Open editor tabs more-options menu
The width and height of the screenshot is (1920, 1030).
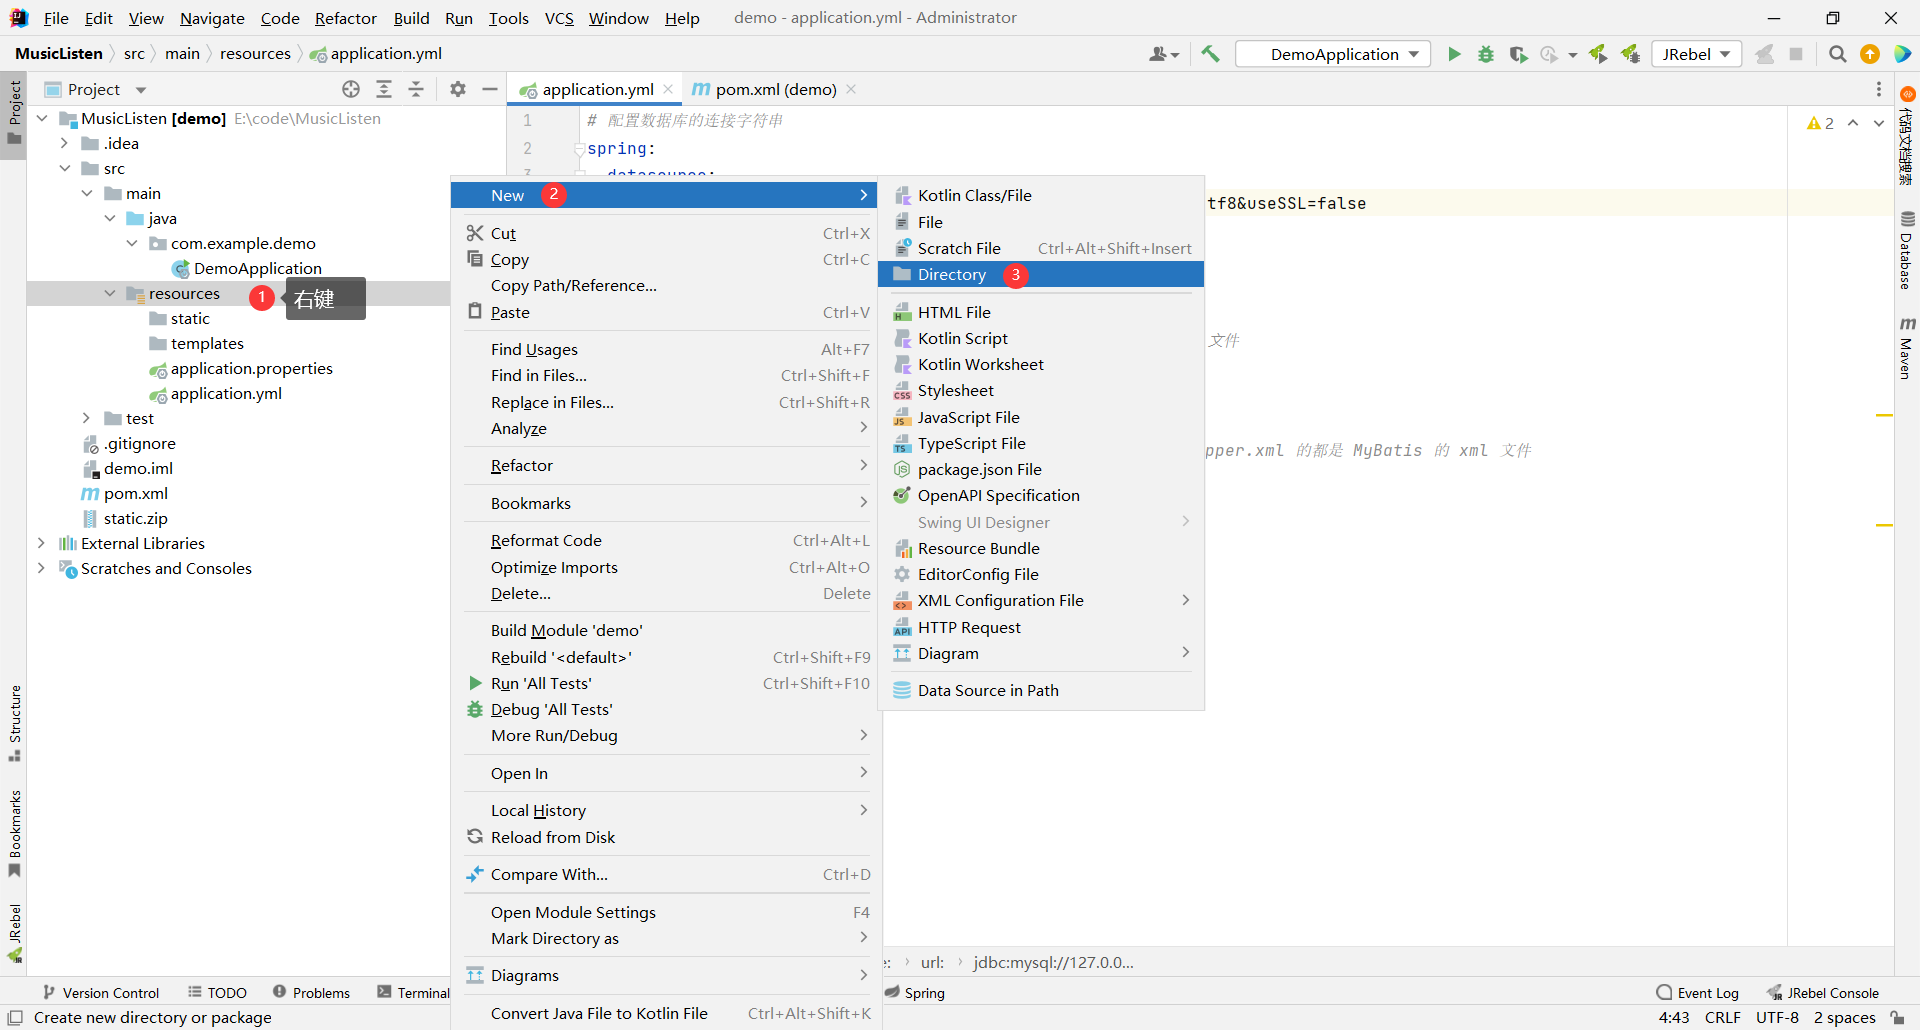[1879, 89]
